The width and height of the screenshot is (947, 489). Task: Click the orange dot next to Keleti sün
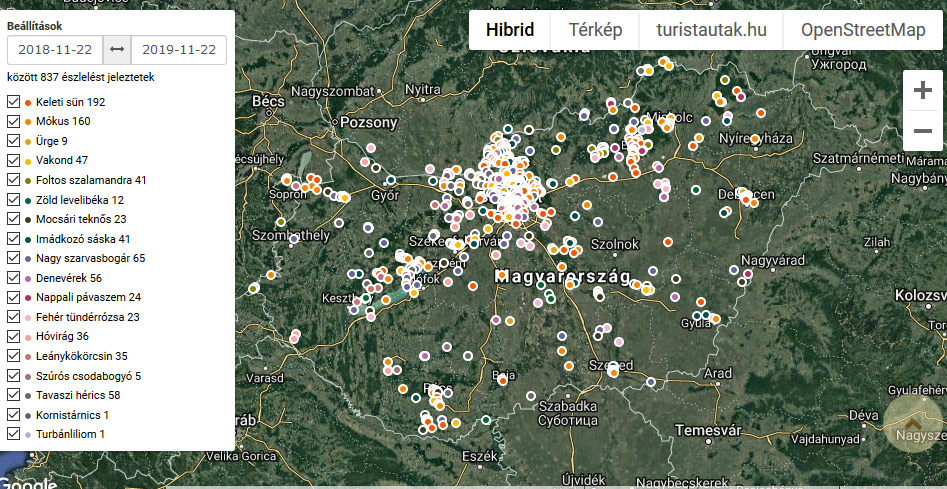coord(28,102)
